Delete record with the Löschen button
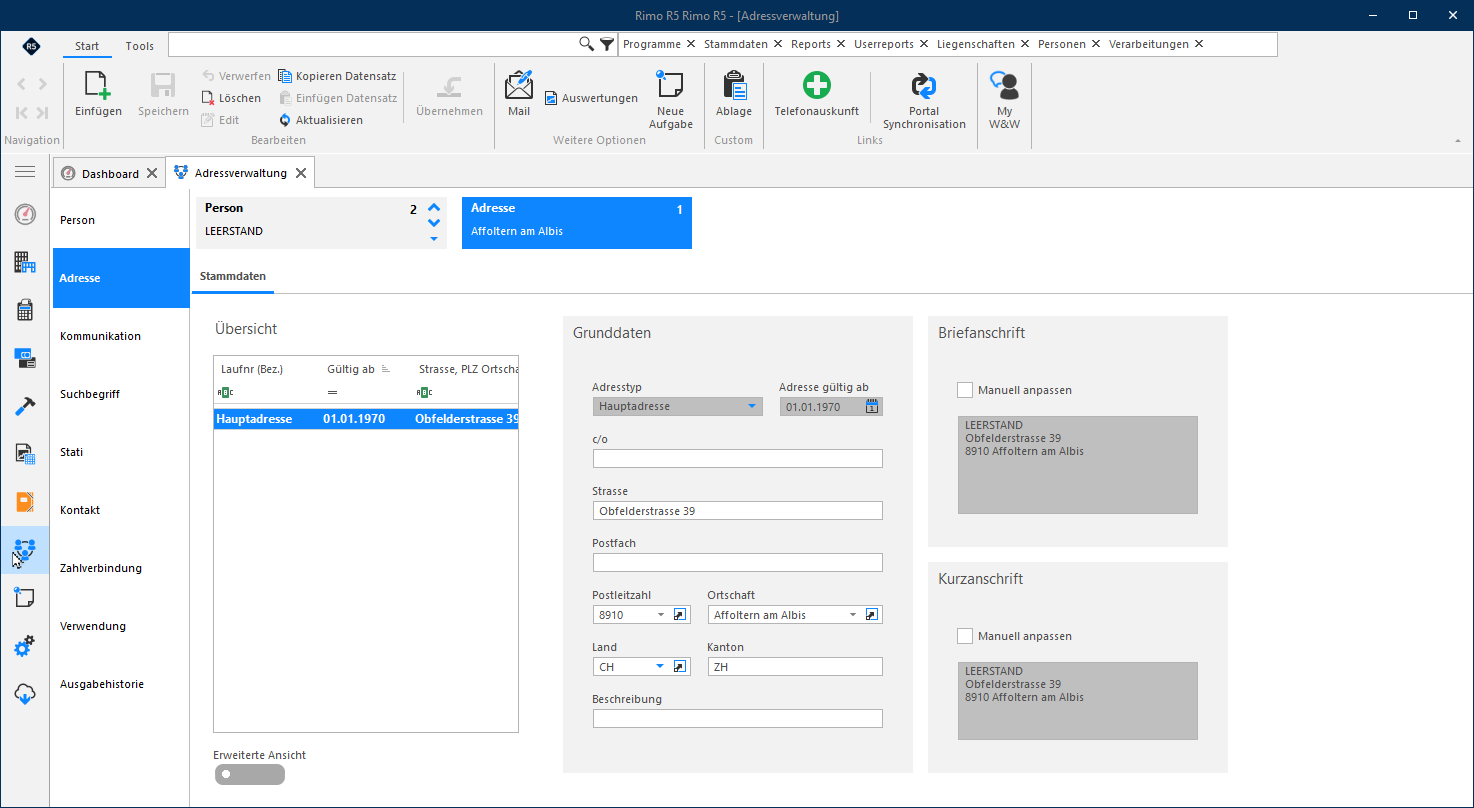This screenshot has height=808, width=1474. pyautogui.click(x=231, y=98)
